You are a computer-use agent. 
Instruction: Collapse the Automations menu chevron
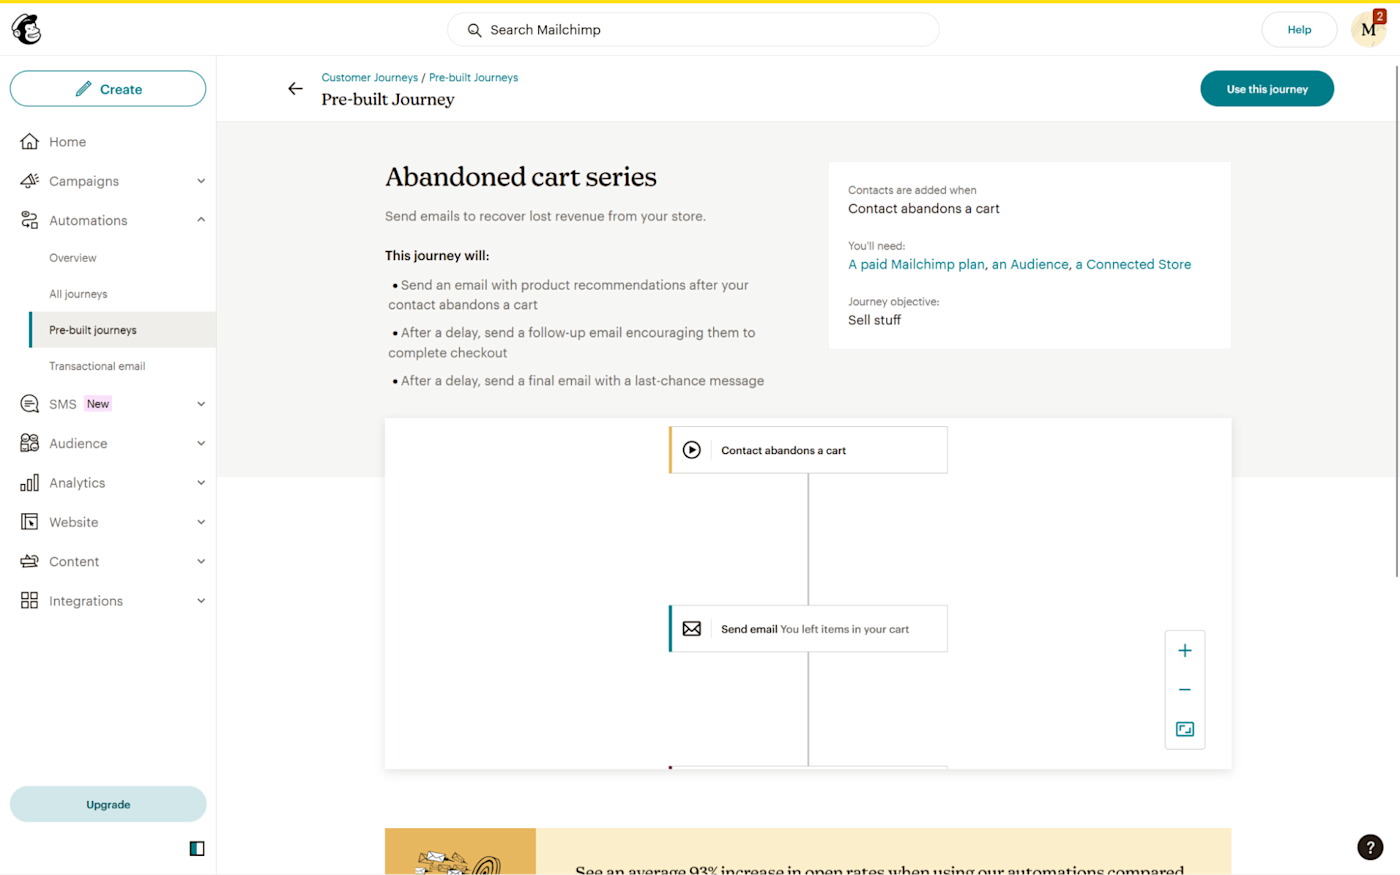201,220
